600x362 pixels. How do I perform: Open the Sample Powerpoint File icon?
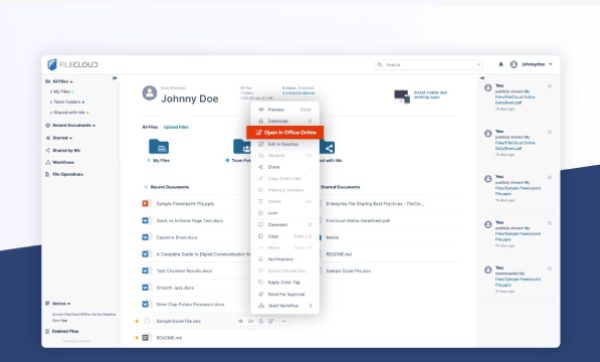pos(145,204)
